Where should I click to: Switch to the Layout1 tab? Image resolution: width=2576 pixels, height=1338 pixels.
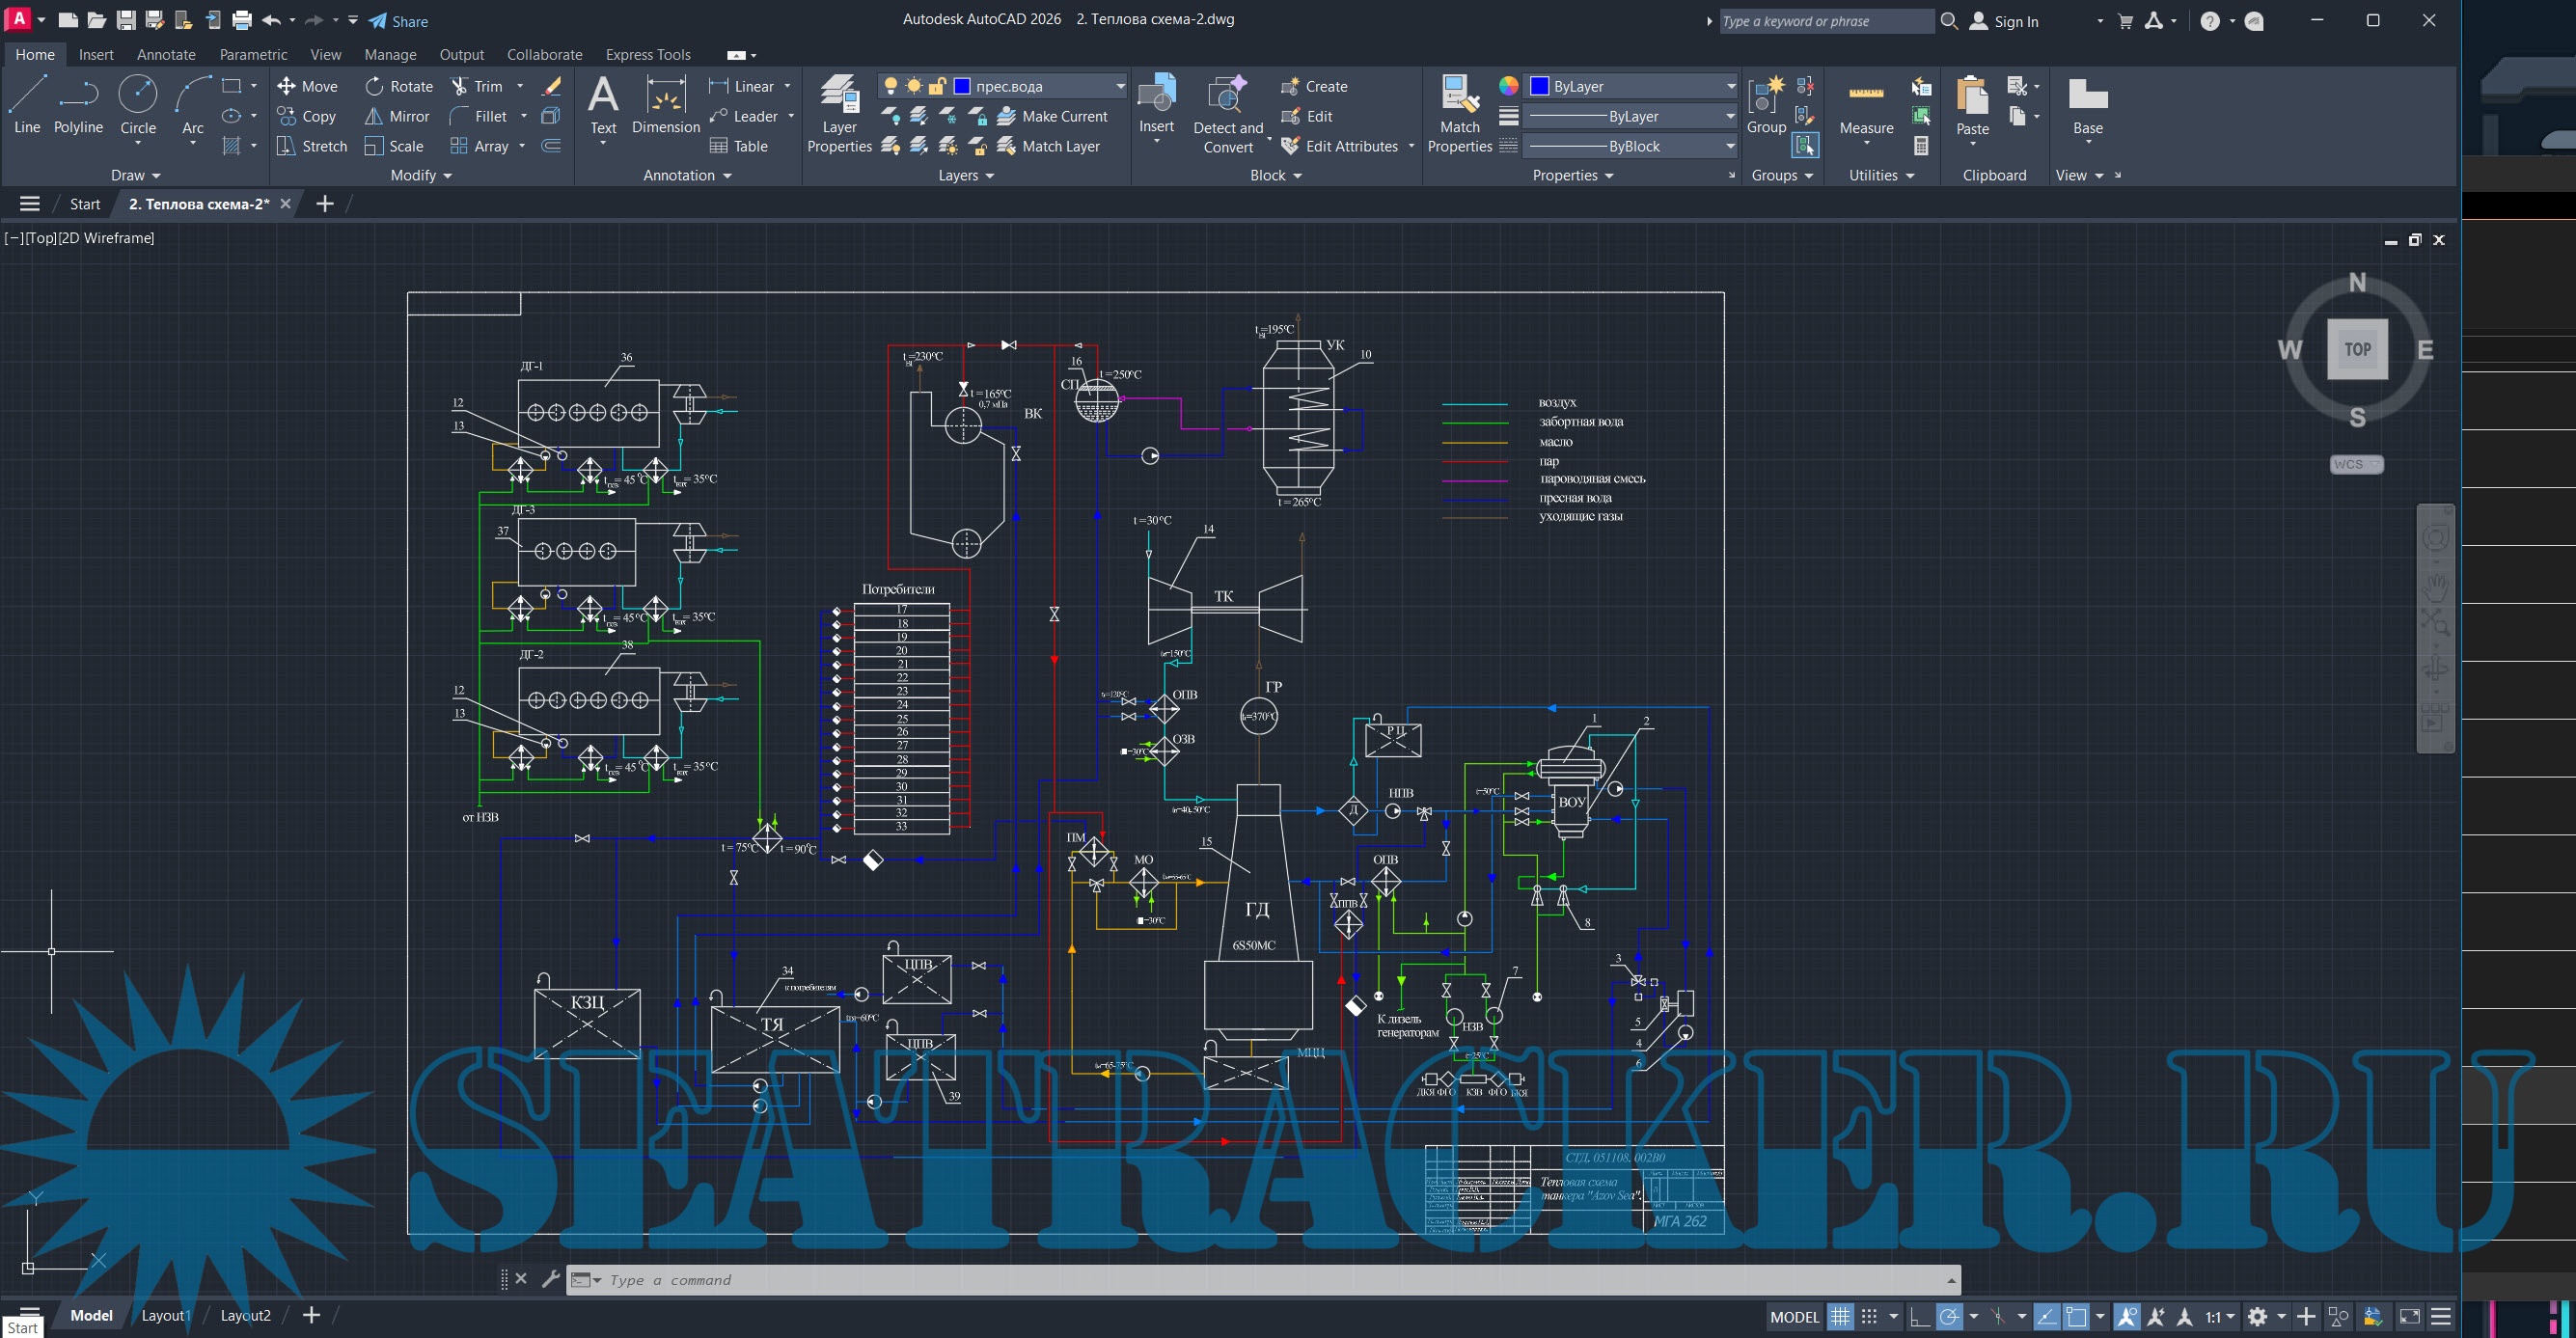coord(165,1315)
